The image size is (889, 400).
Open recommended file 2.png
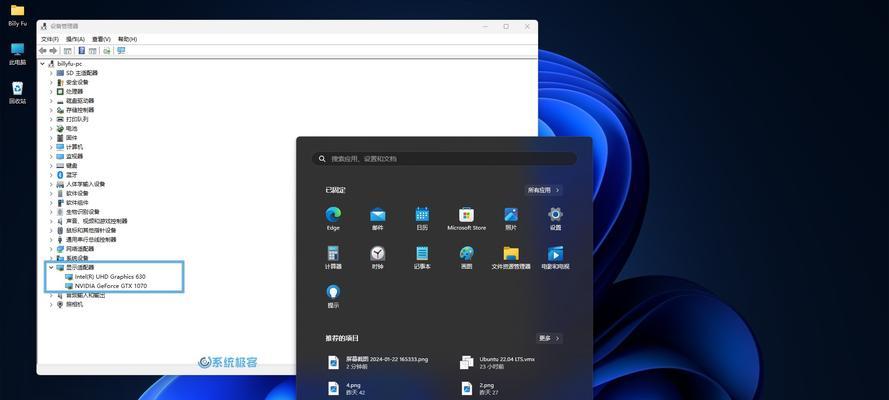[480, 389]
